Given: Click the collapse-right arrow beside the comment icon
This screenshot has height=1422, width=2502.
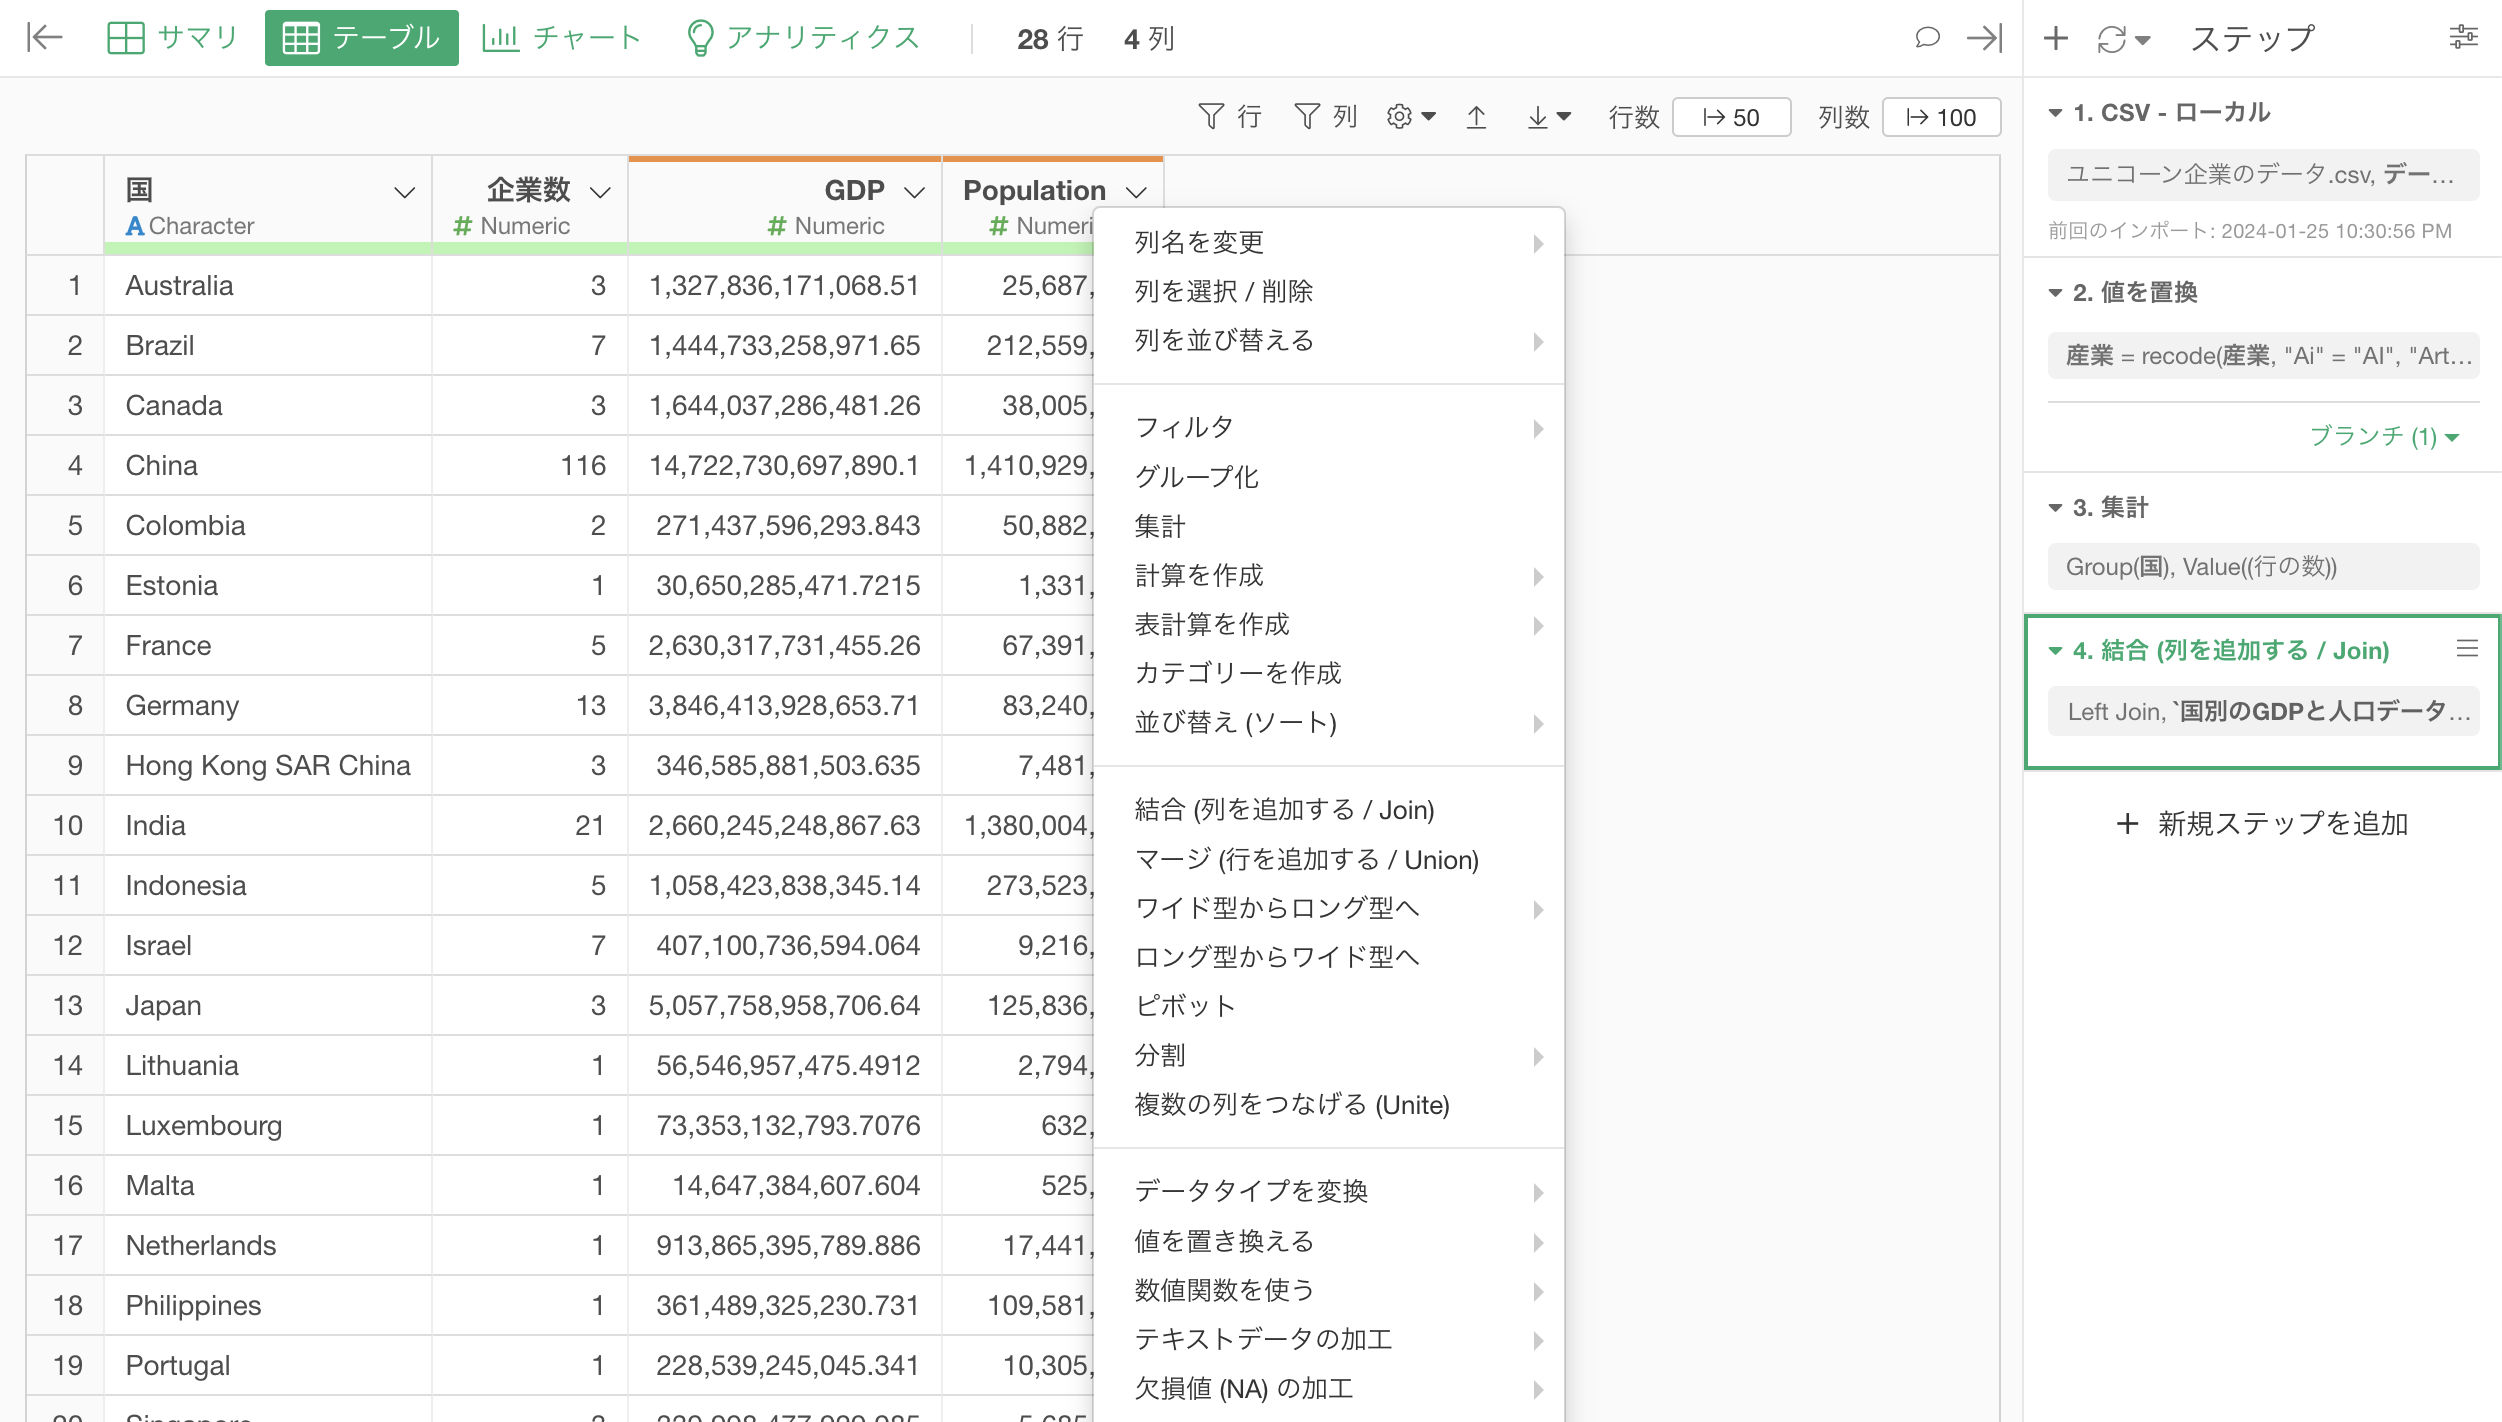Looking at the screenshot, I should click(1984, 38).
